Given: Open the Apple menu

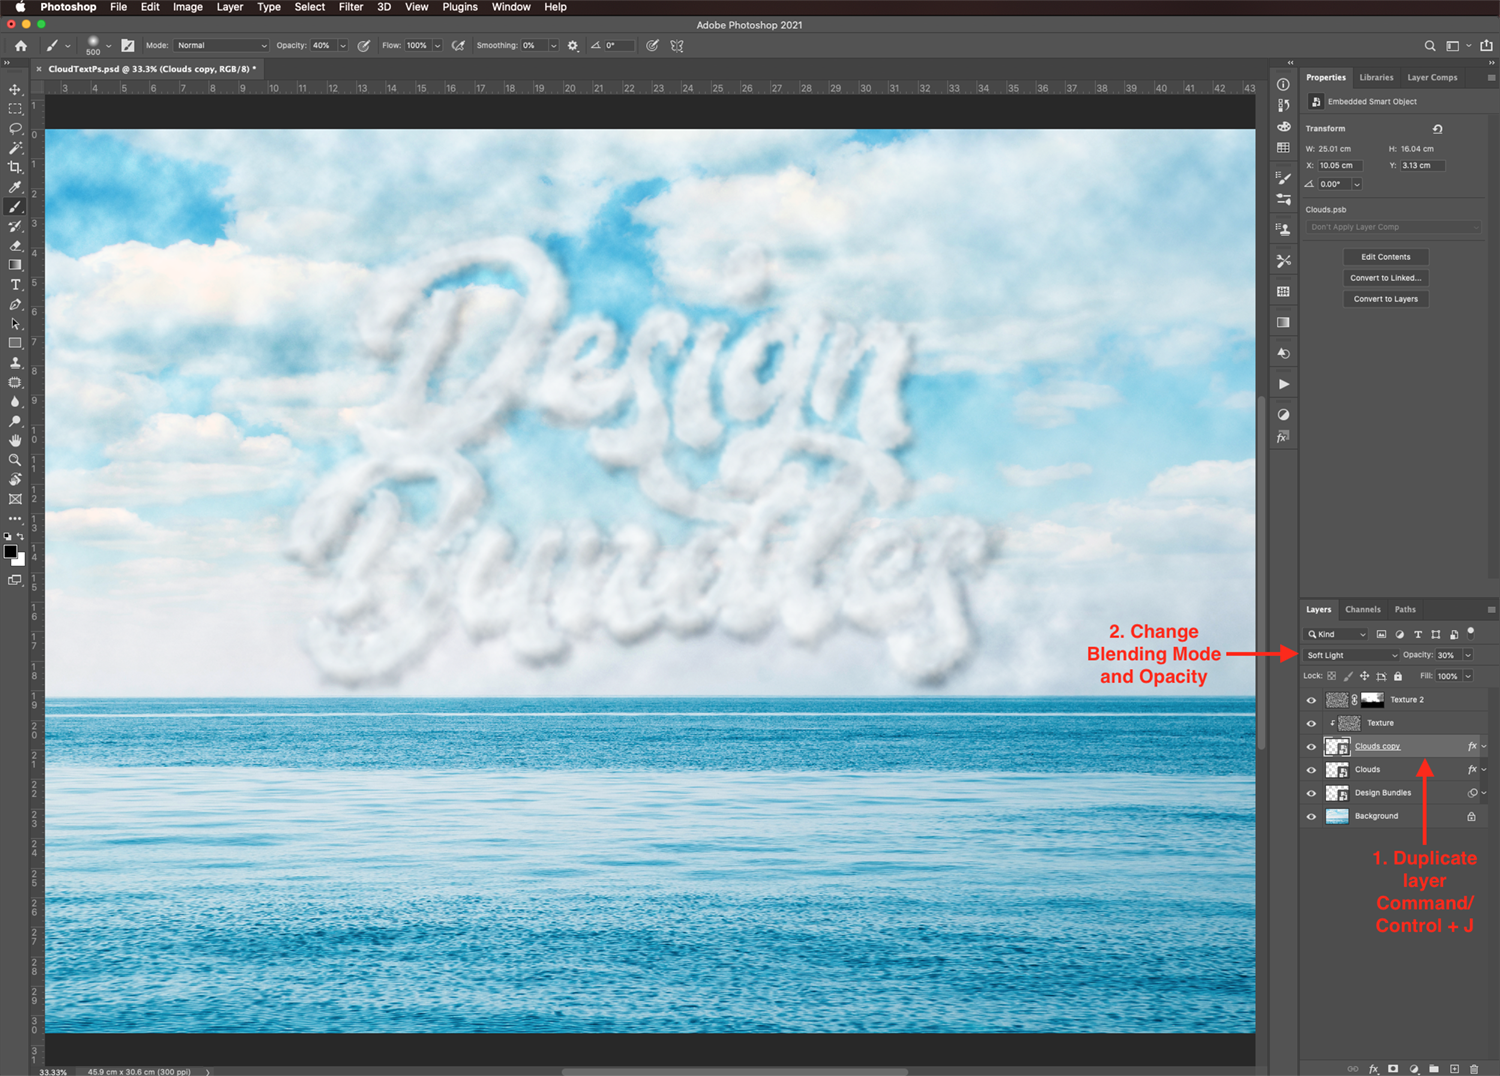Looking at the screenshot, I should (x=20, y=7).
